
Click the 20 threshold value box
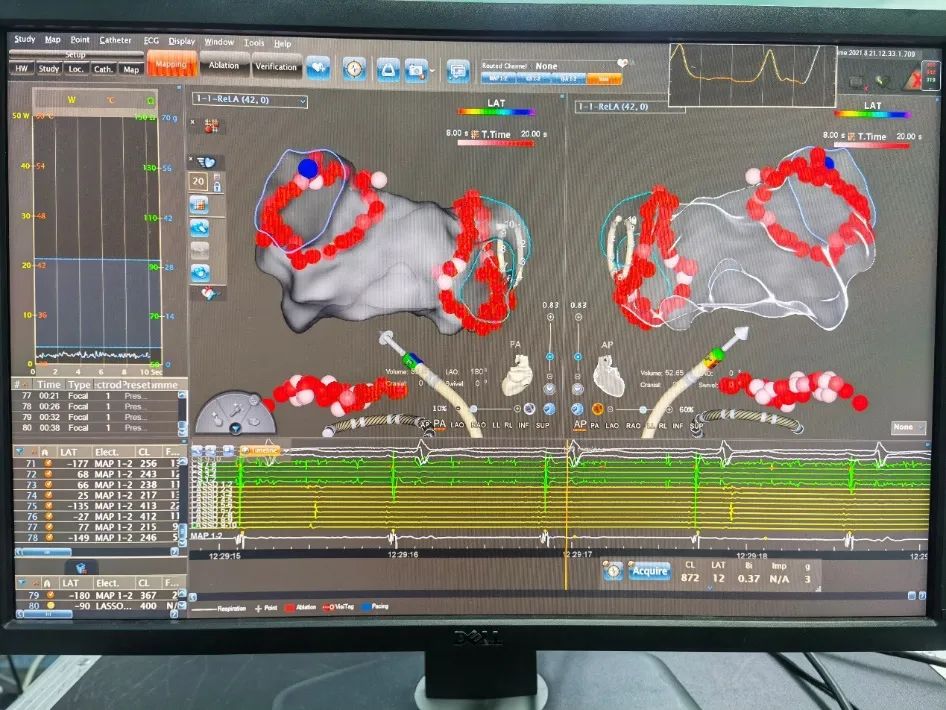tap(198, 181)
